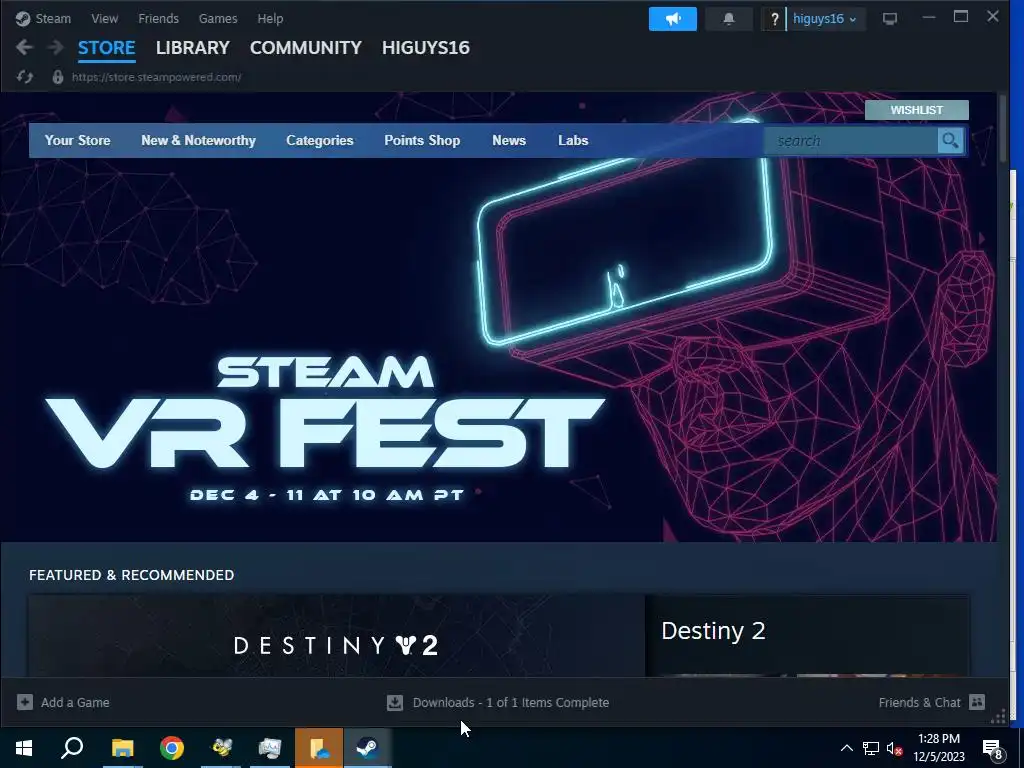This screenshot has height=768, width=1024.
Task: Click the network tray icon
Action: tap(871, 748)
